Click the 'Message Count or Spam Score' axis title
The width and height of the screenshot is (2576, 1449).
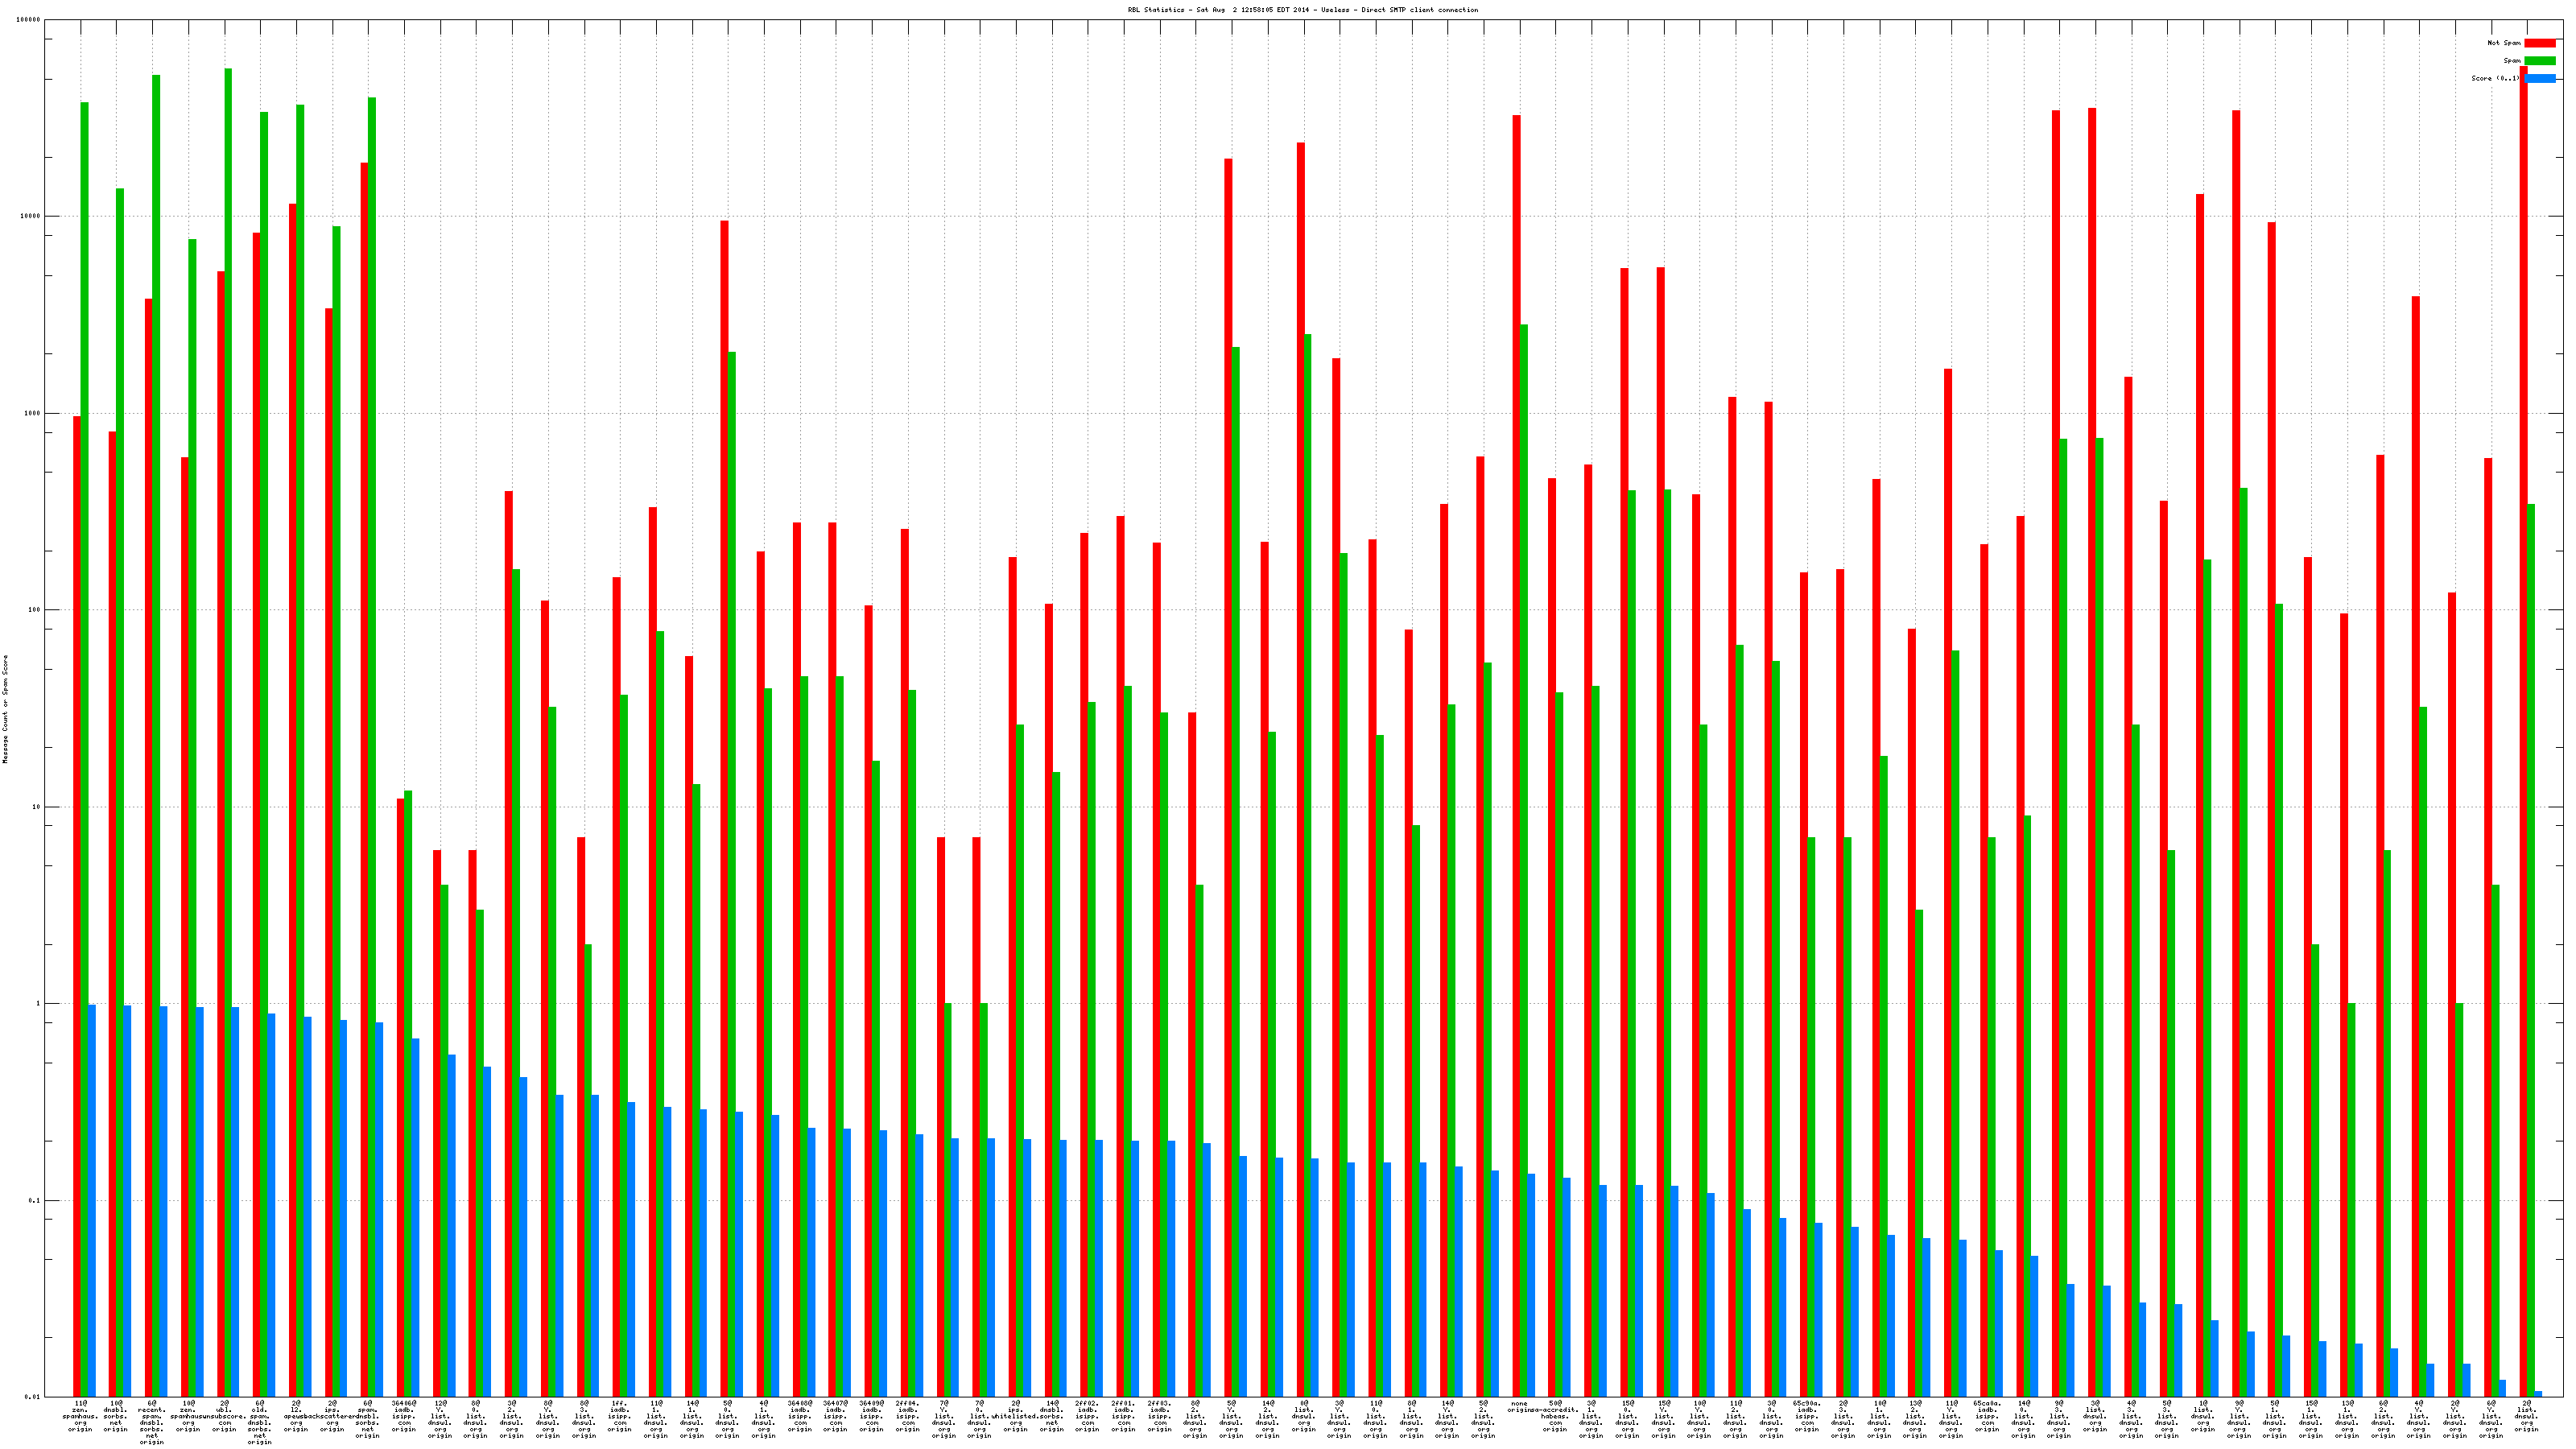5,709
